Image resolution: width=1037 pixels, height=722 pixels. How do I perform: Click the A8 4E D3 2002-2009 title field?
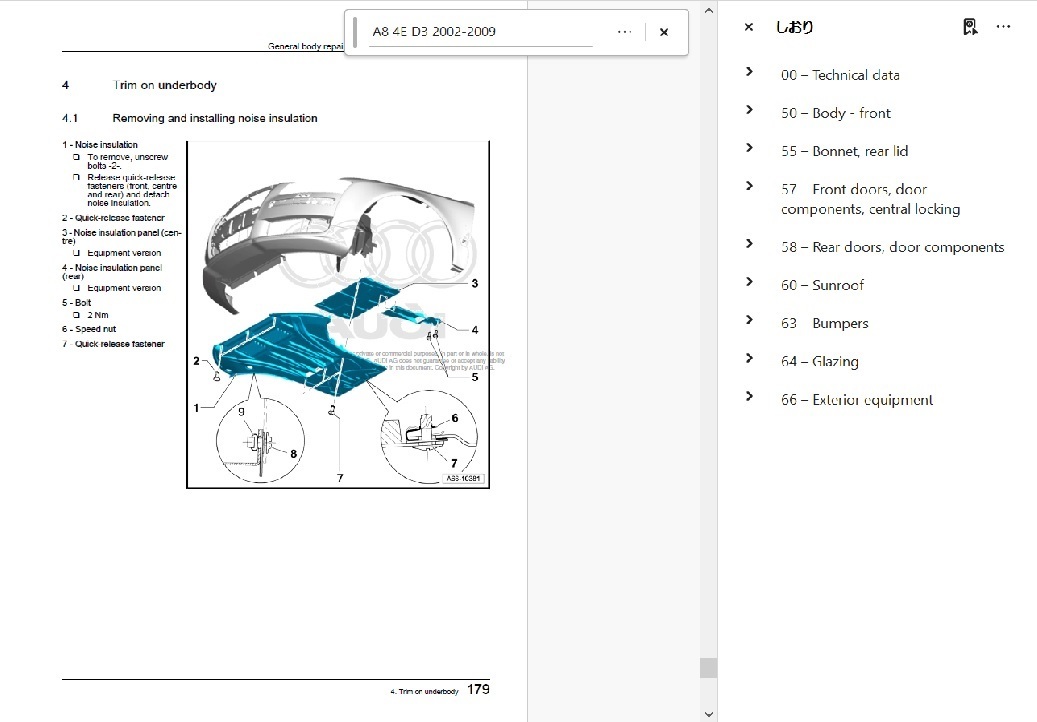pos(481,32)
